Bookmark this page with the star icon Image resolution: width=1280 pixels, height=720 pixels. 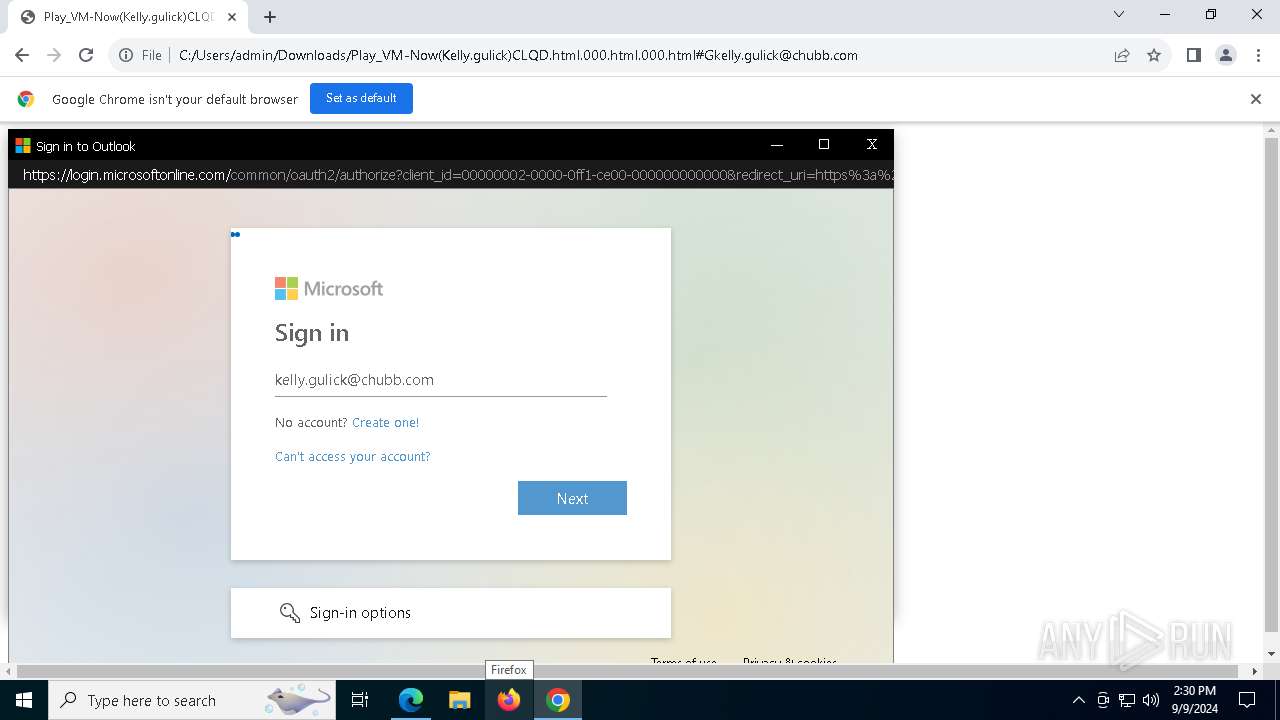[1154, 55]
